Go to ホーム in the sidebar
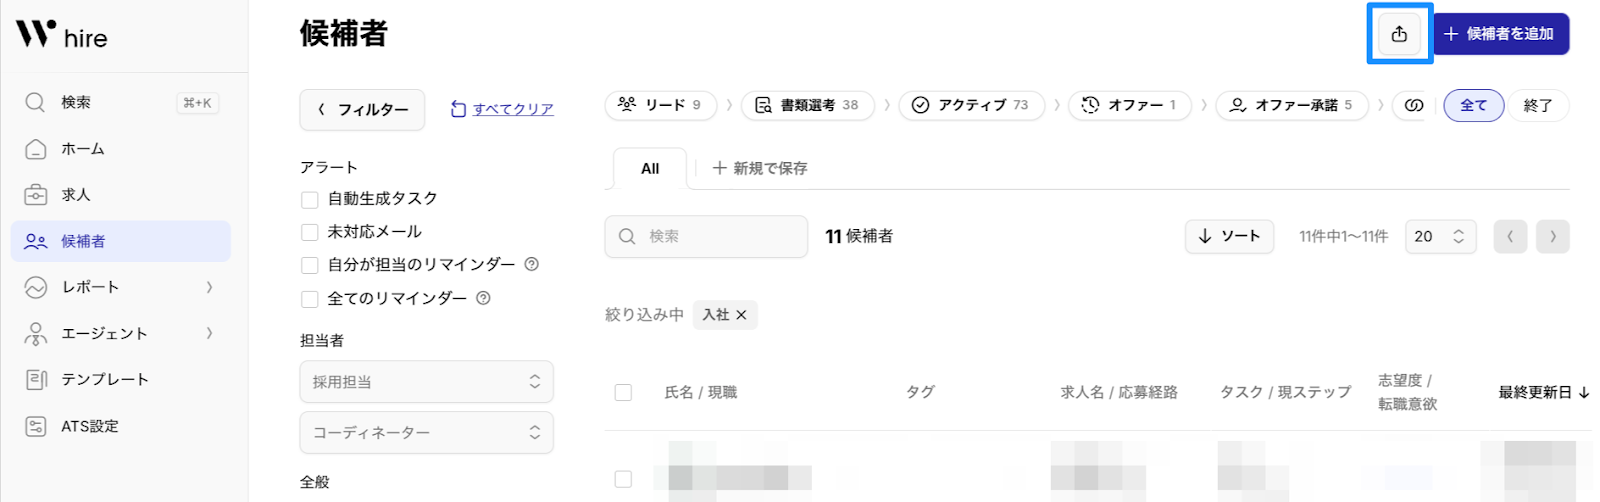 pyautogui.click(x=82, y=149)
